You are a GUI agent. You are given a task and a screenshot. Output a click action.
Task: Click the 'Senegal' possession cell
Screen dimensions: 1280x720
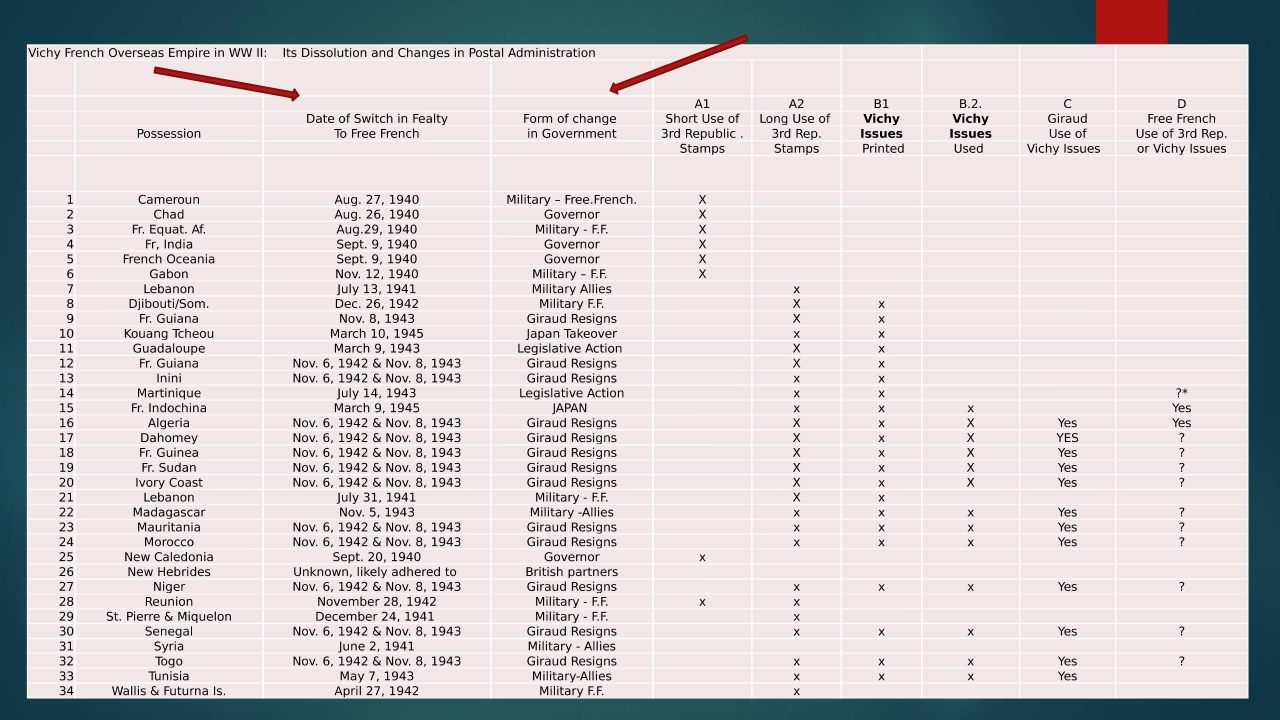[x=169, y=632]
